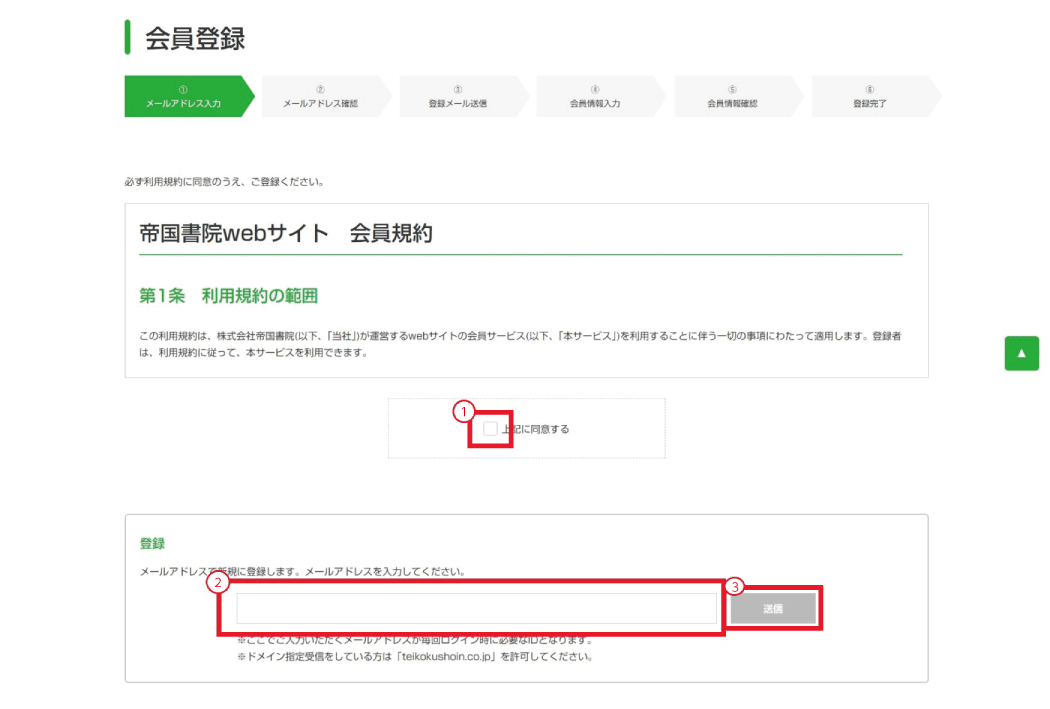Image resolution: width=1050 pixels, height=709 pixels.
Task: Select step 3 登録メール送信 tab
Action: (464, 96)
